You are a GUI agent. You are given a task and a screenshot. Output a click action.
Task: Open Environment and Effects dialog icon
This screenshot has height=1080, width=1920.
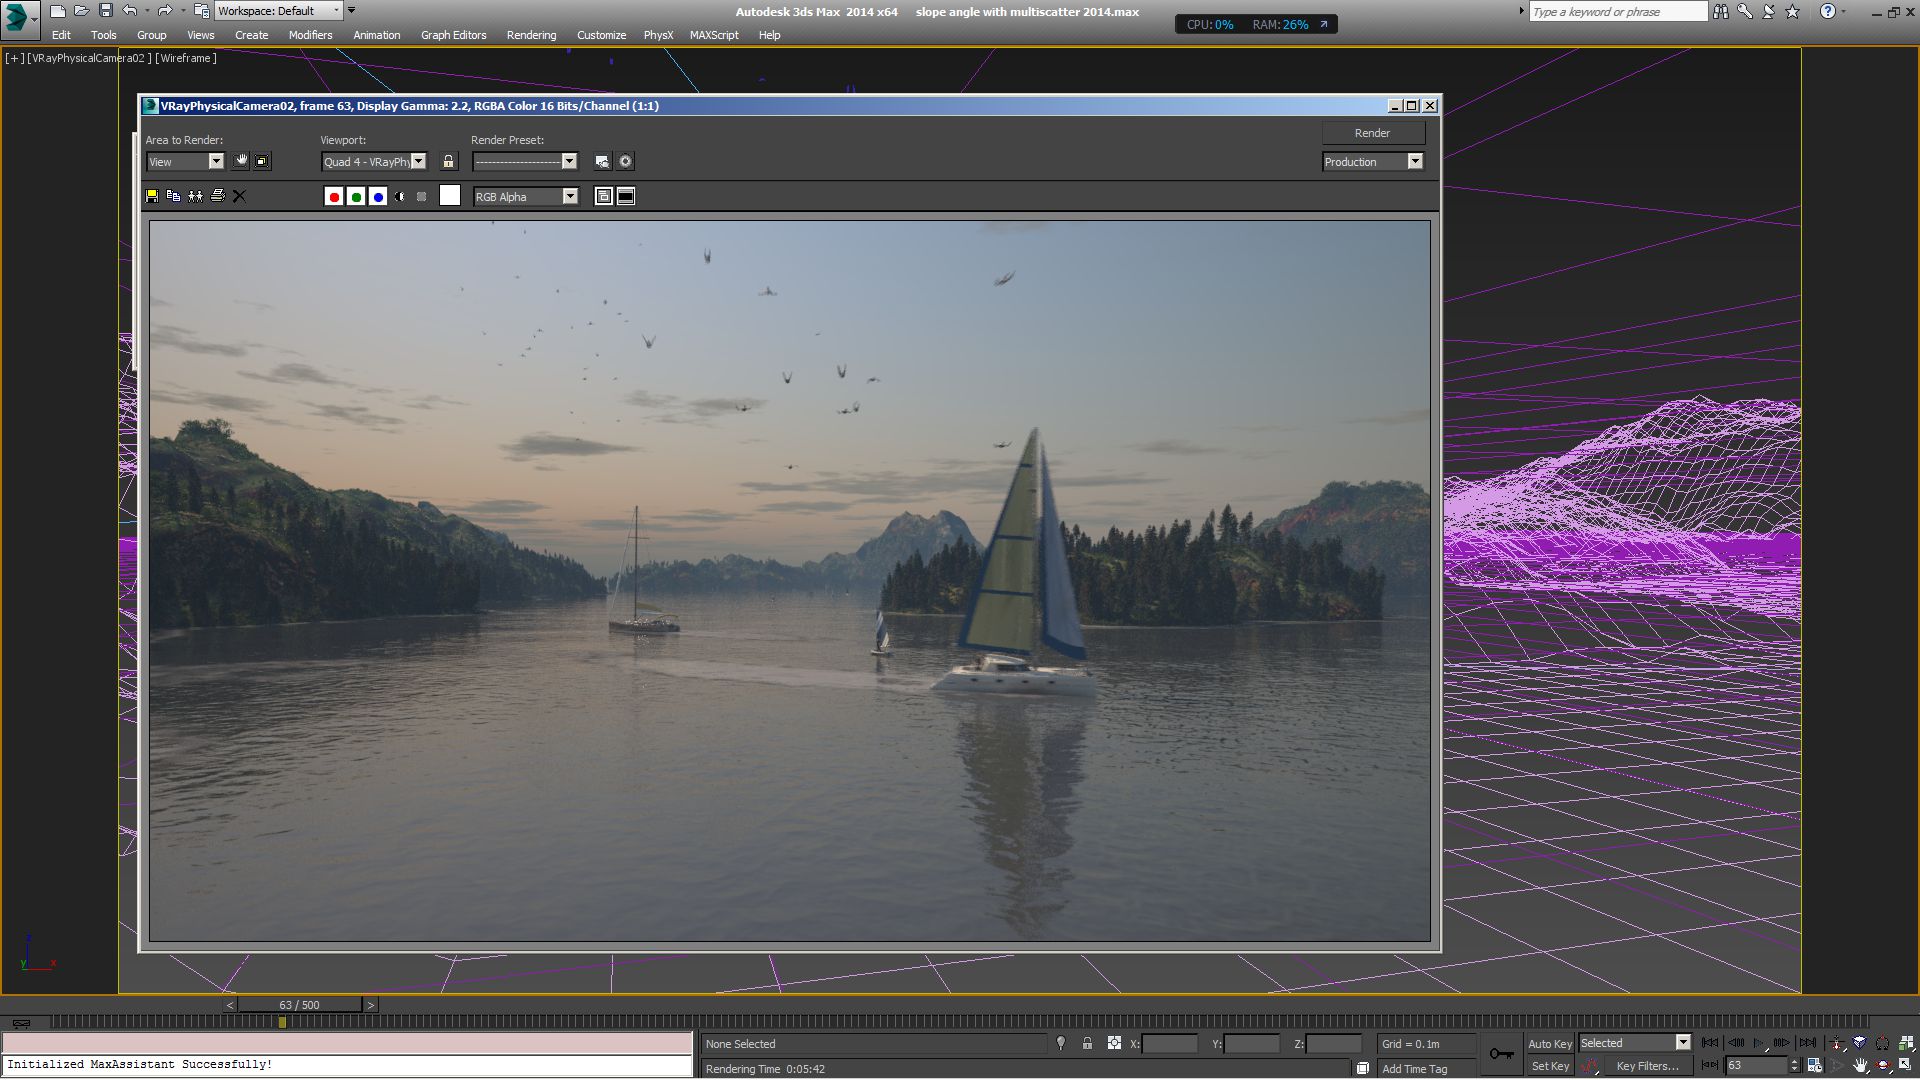[x=625, y=162]
